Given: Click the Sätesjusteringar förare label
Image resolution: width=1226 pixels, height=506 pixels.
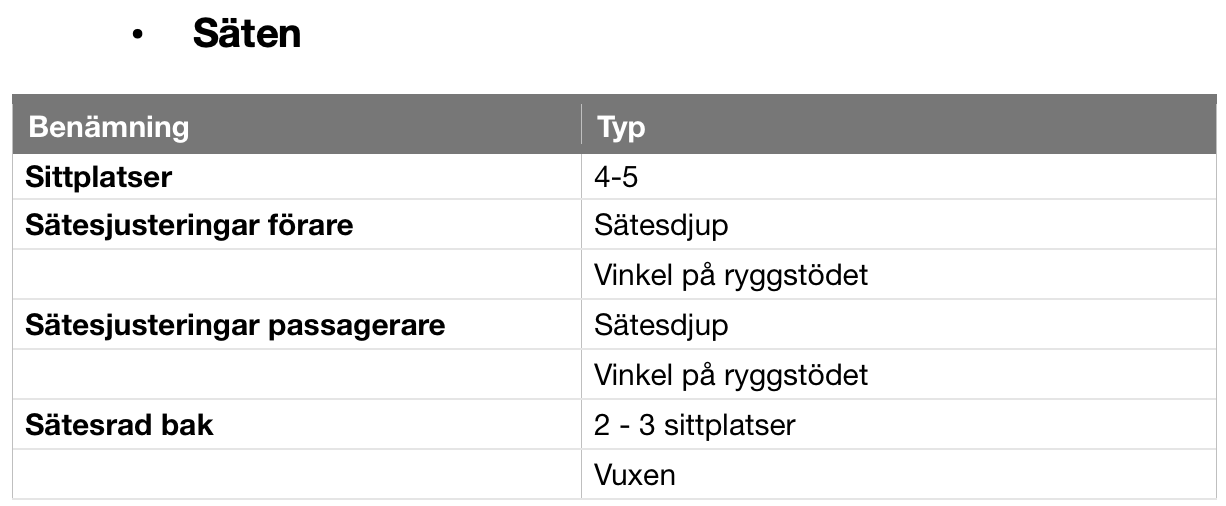Looking at the screenshot, I should 189,225.
